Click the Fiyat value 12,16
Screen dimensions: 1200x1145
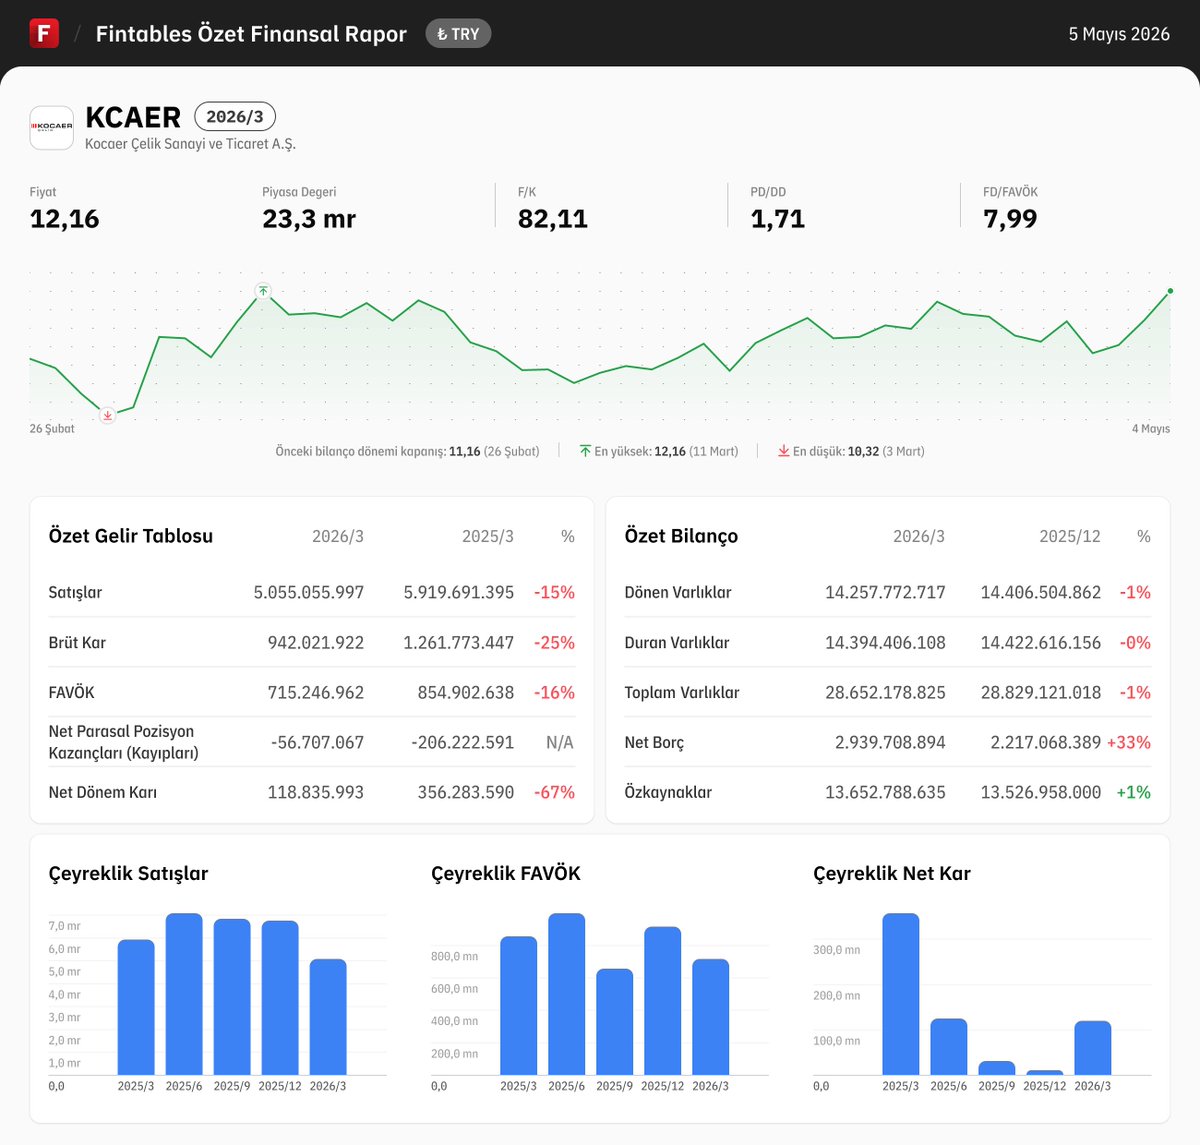[x=65, y=219]
